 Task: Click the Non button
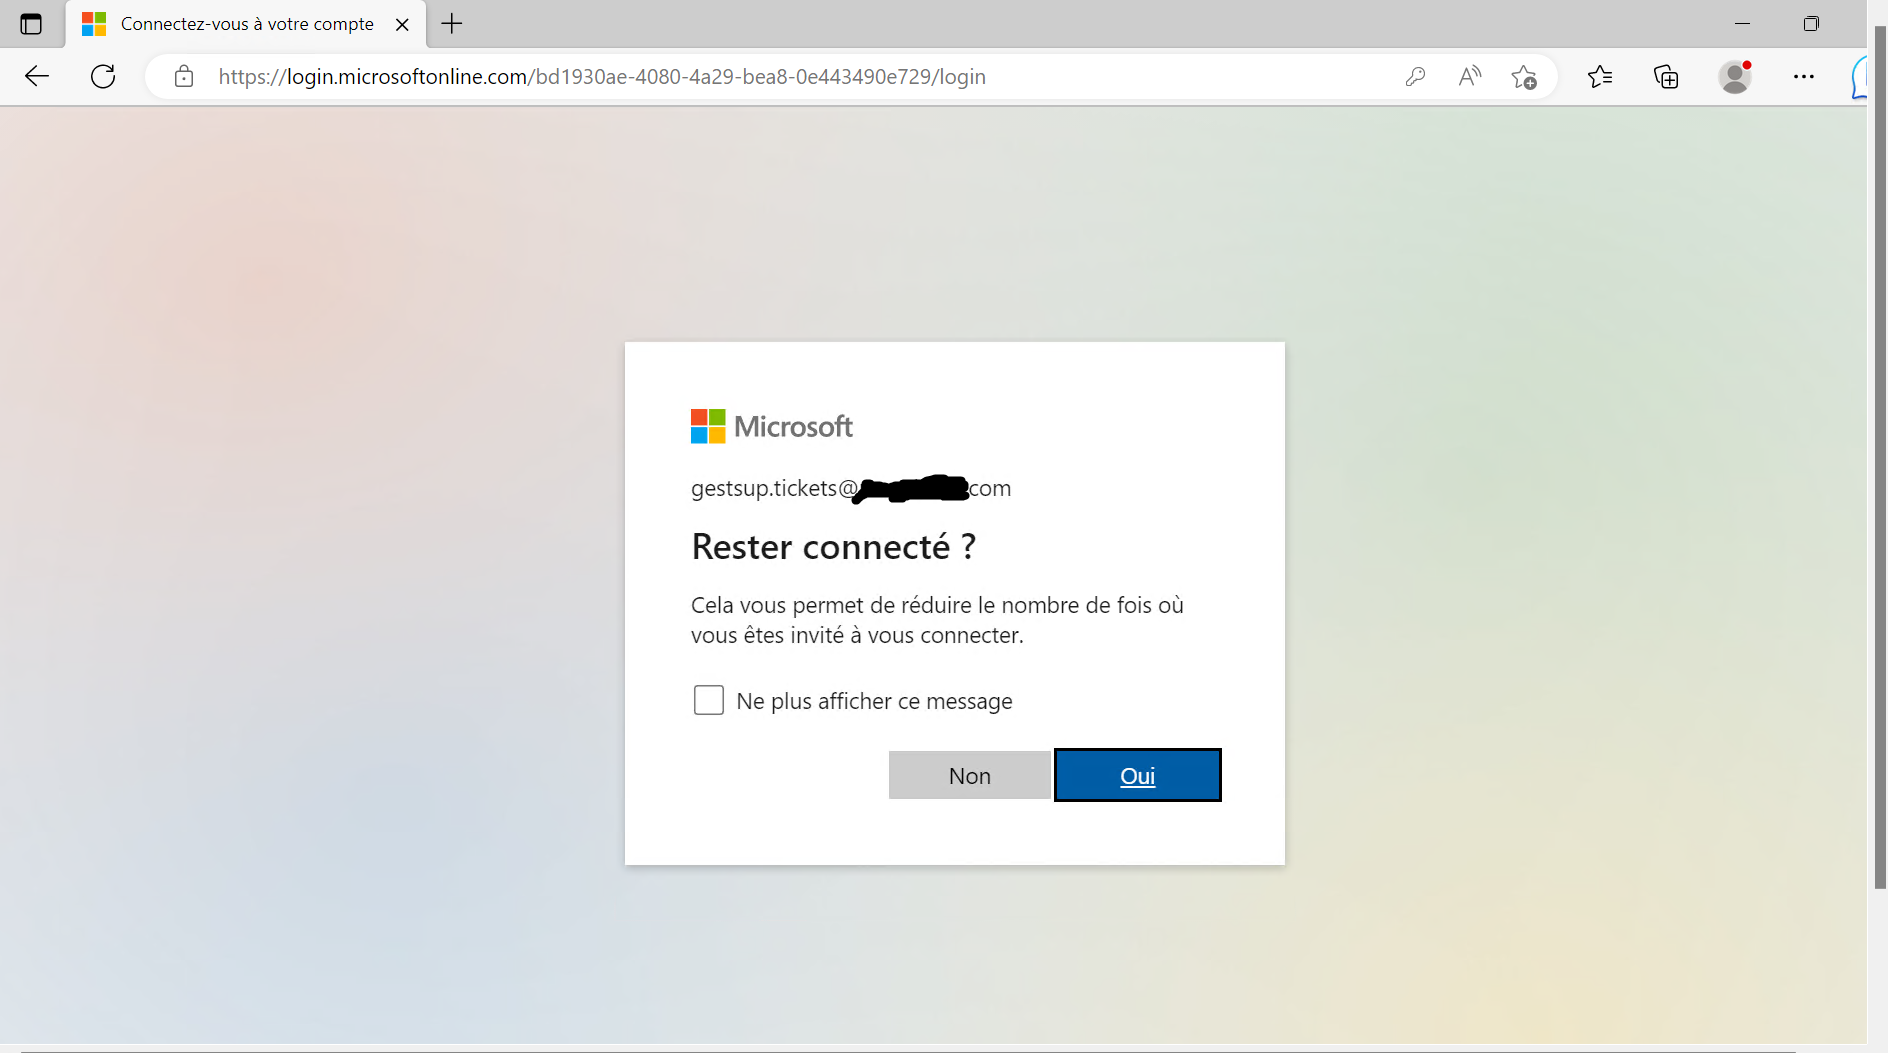(970, 775)
